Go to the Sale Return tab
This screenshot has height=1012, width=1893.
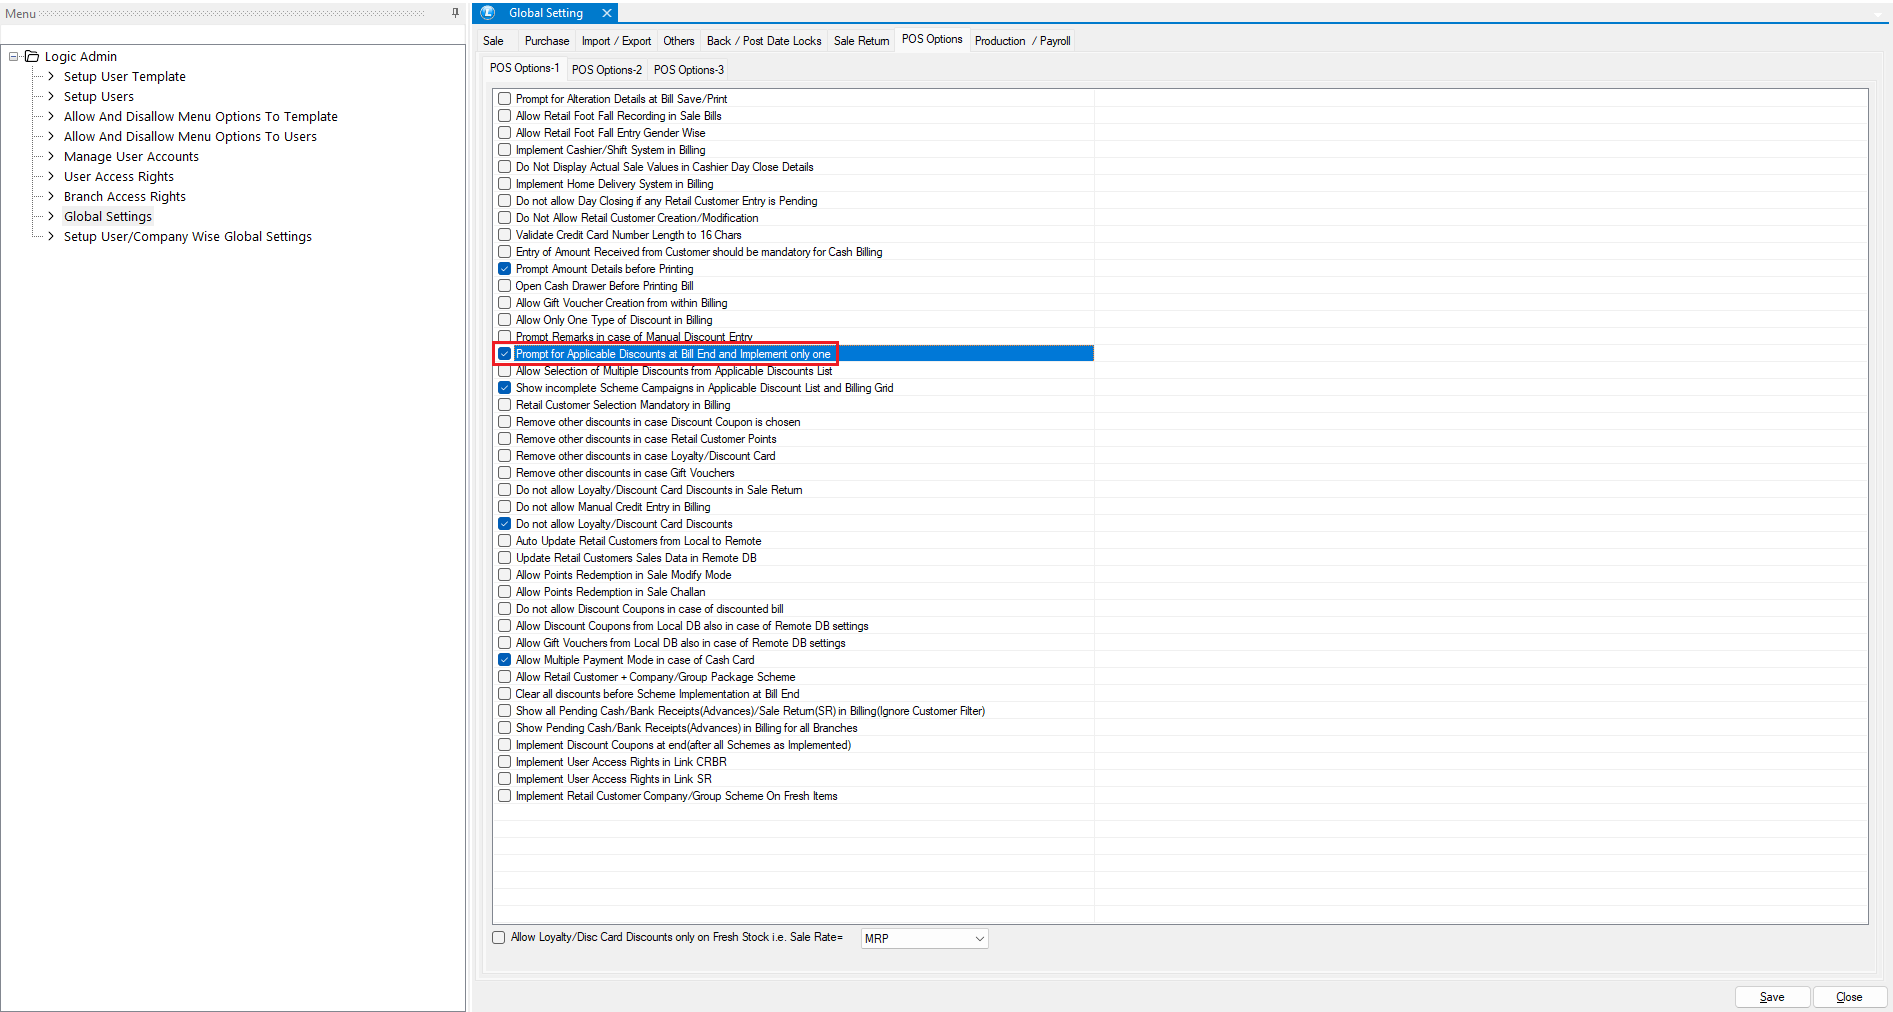coord(861,41)
